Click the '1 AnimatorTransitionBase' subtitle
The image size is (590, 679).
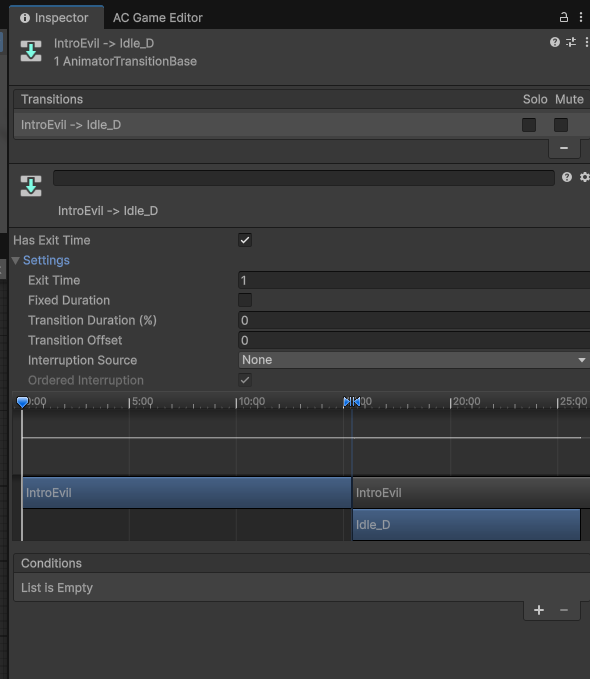click(125, 61)
